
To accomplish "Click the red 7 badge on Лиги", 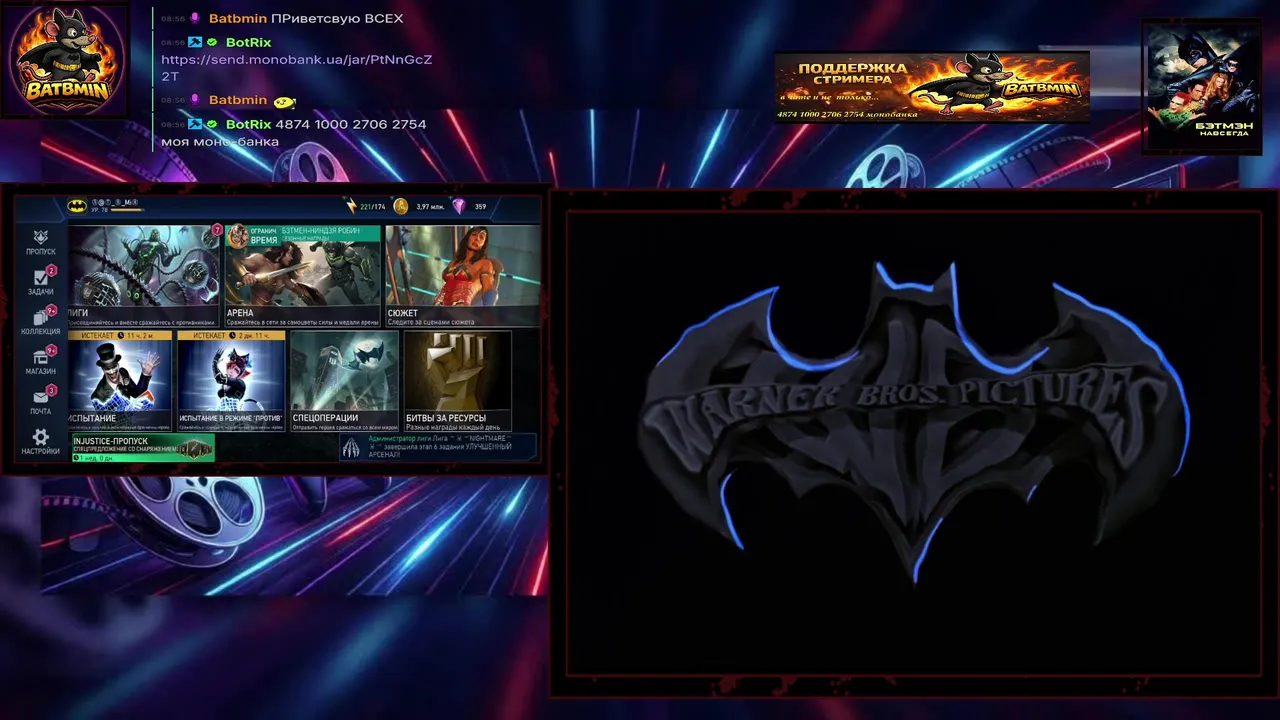I will (x=216, y=231).
